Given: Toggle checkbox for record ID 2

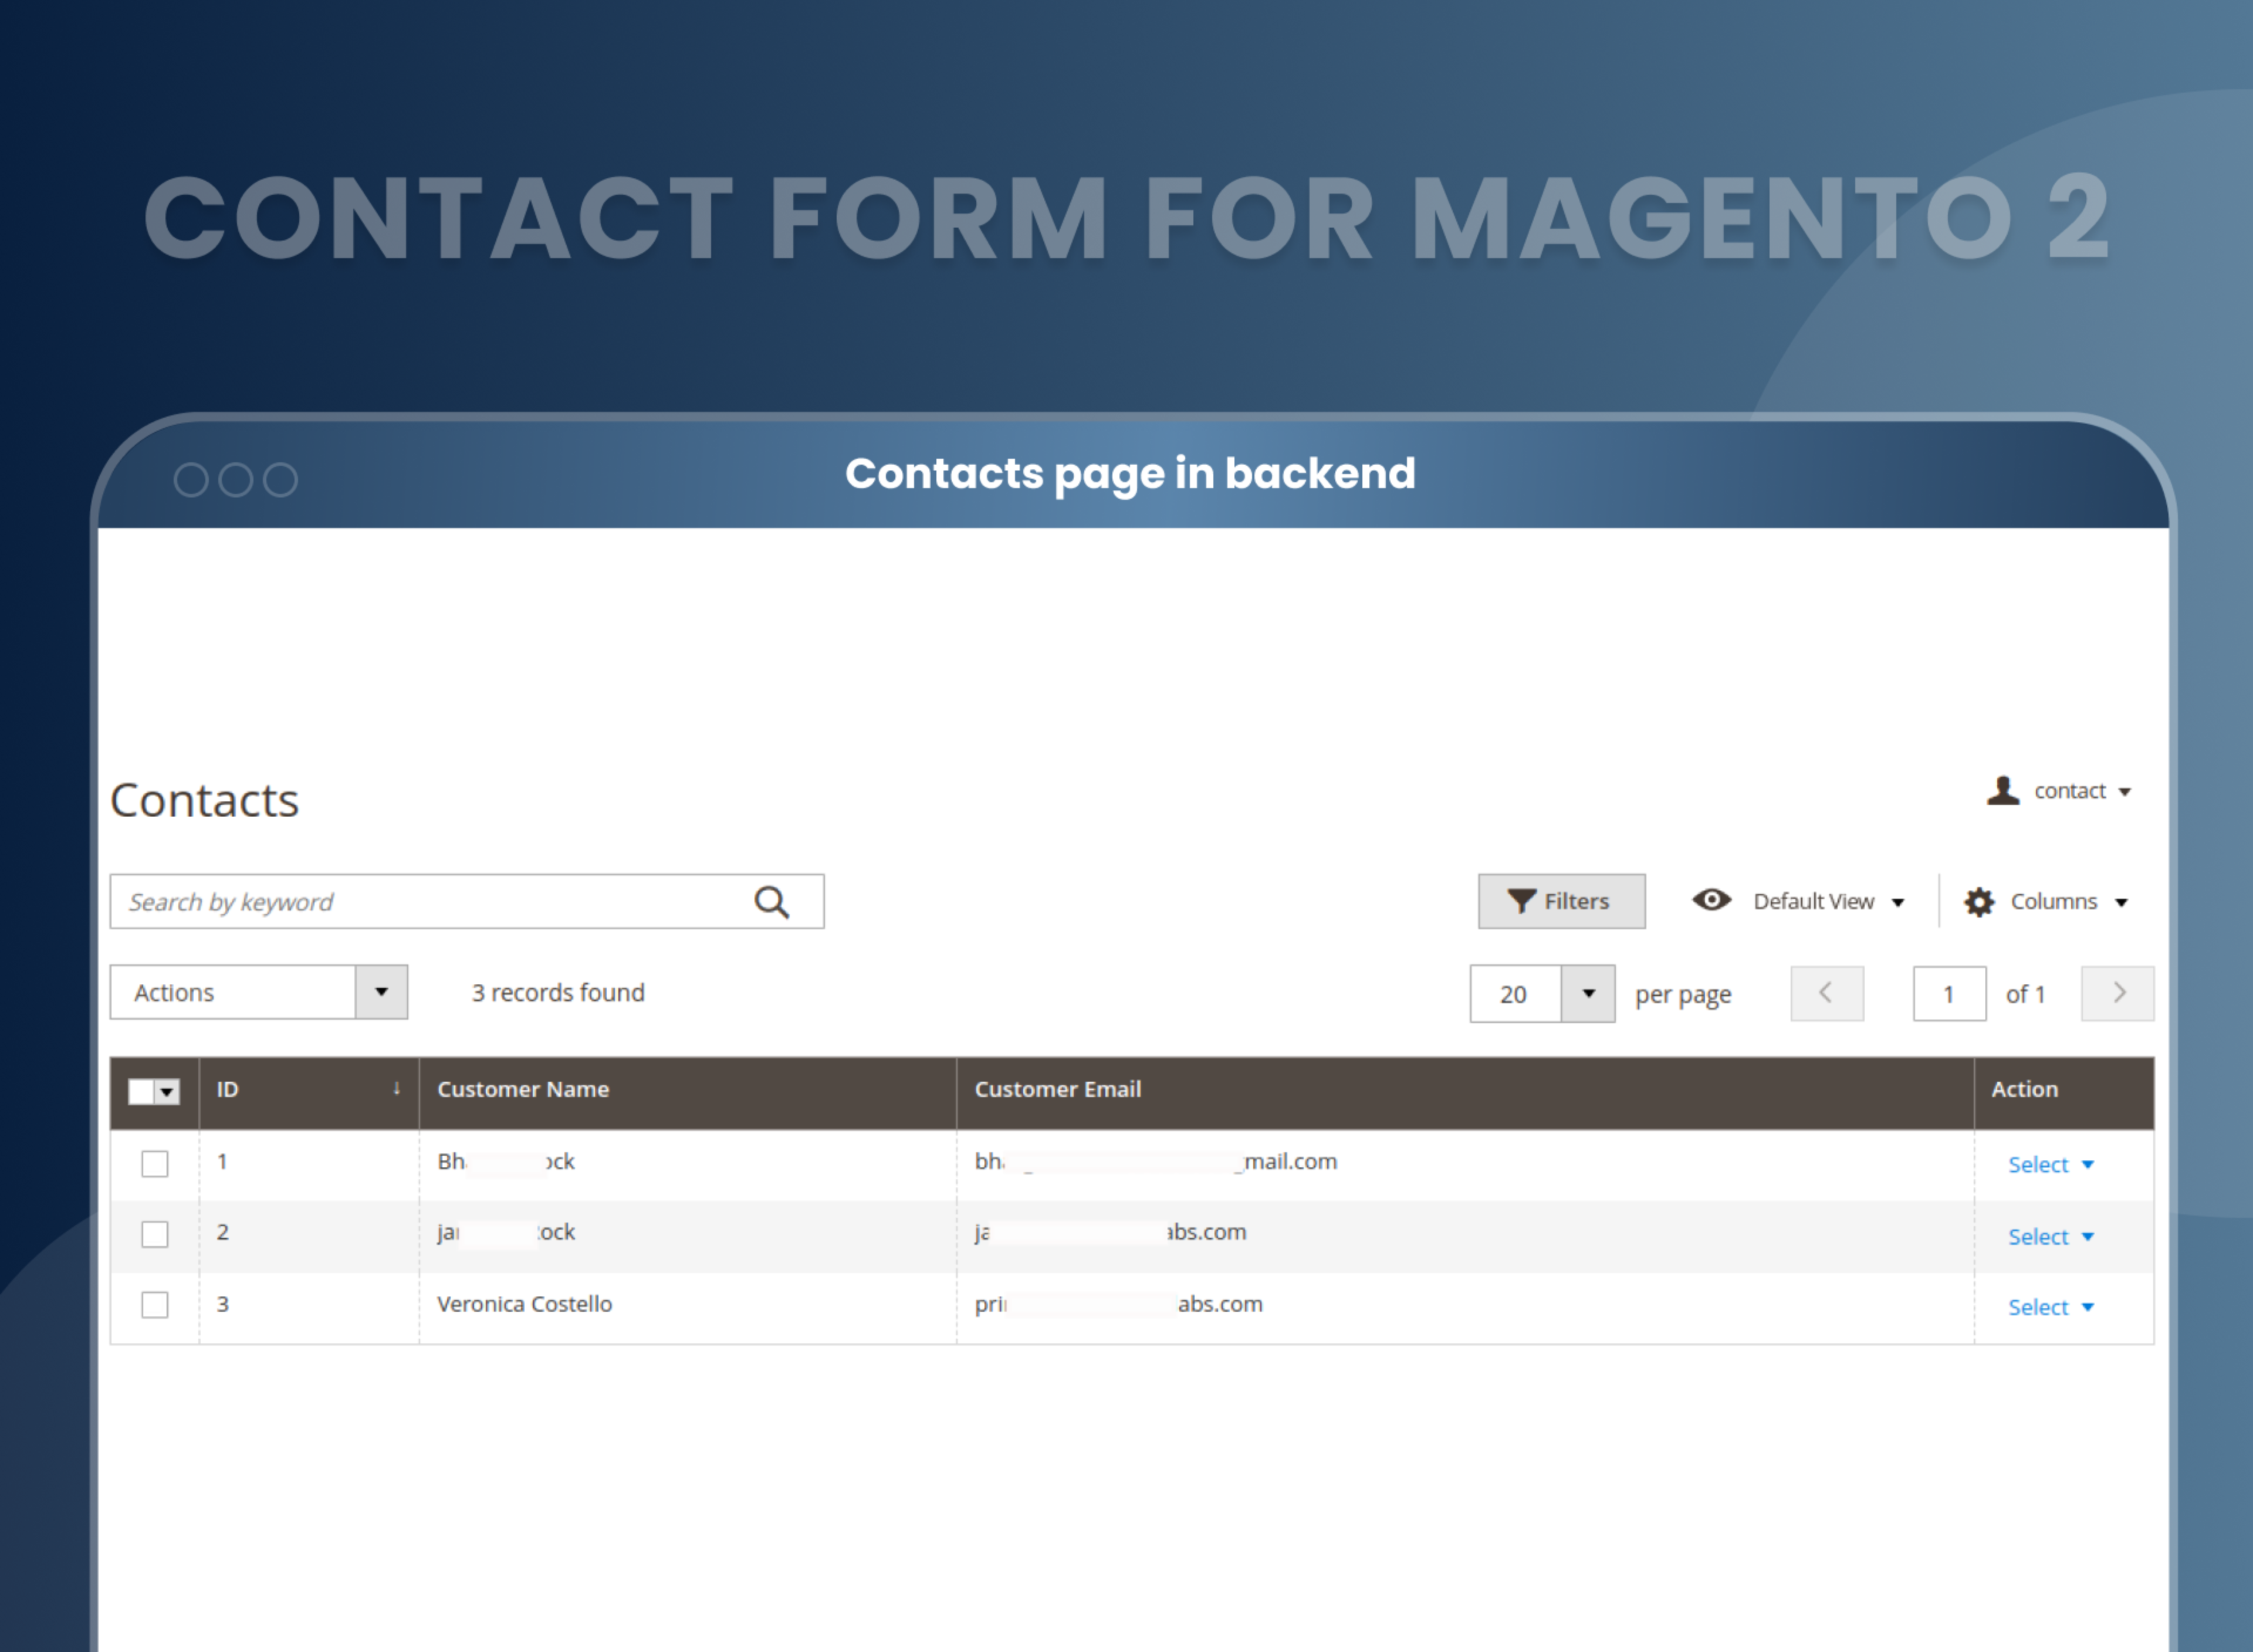Looking at the screenshot, I should click(154, 1234).
